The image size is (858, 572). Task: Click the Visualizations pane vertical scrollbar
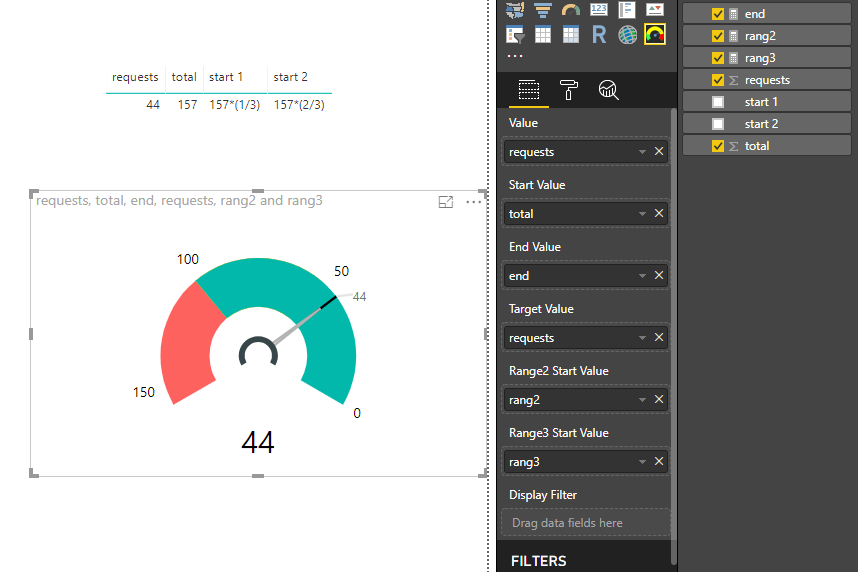point(674,334)
